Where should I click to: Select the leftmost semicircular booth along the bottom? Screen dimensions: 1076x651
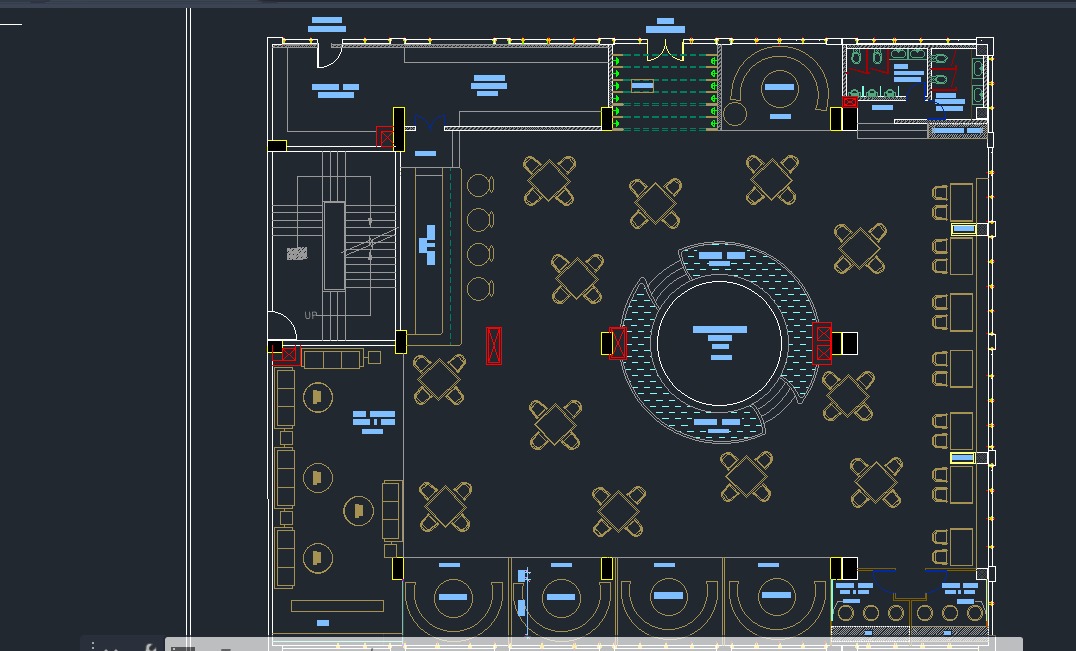[453, 597]
